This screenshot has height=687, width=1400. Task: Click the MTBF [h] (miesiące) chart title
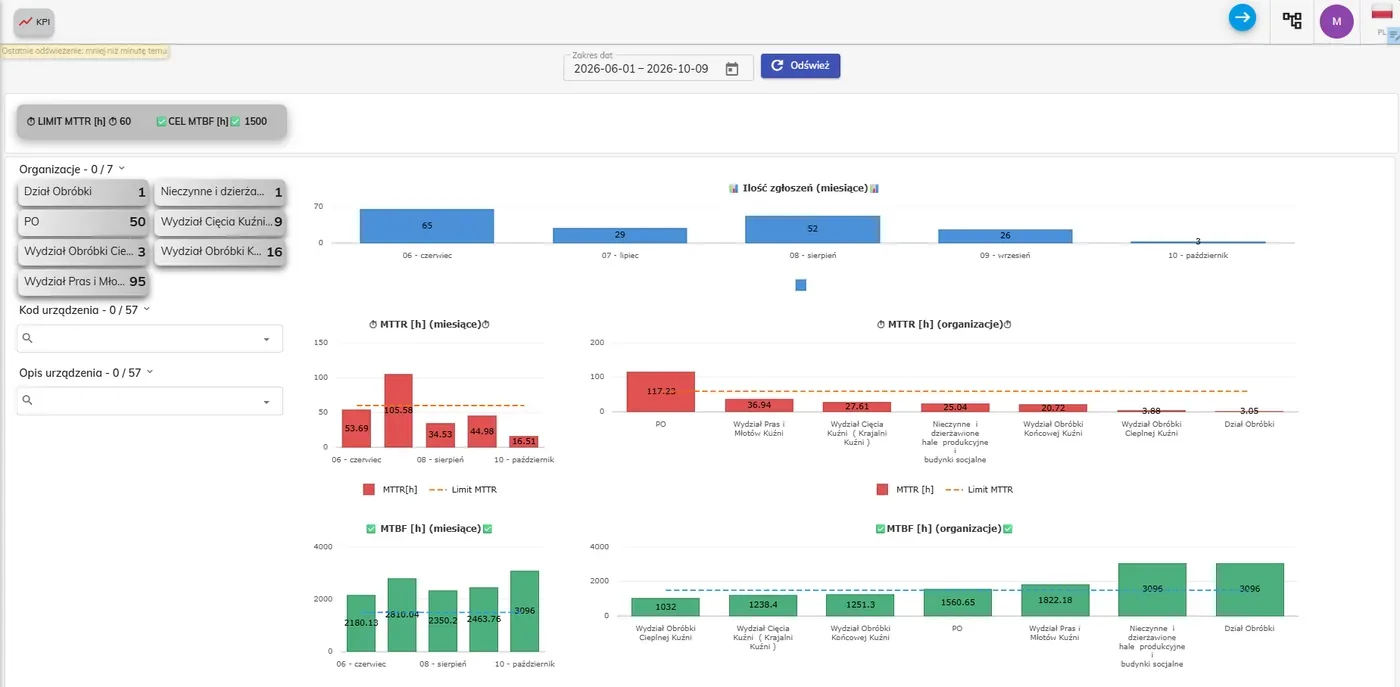[x=430, y=529]
